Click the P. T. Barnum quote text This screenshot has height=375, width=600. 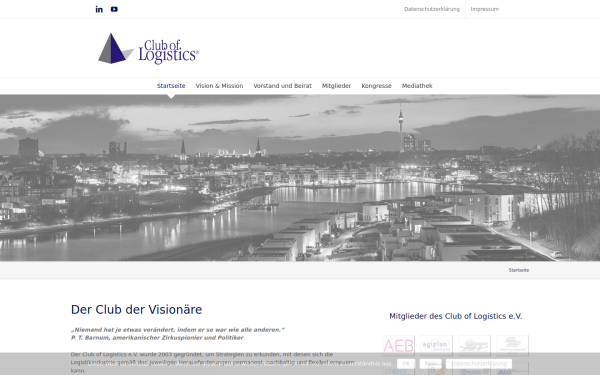(x=178, y=334)
